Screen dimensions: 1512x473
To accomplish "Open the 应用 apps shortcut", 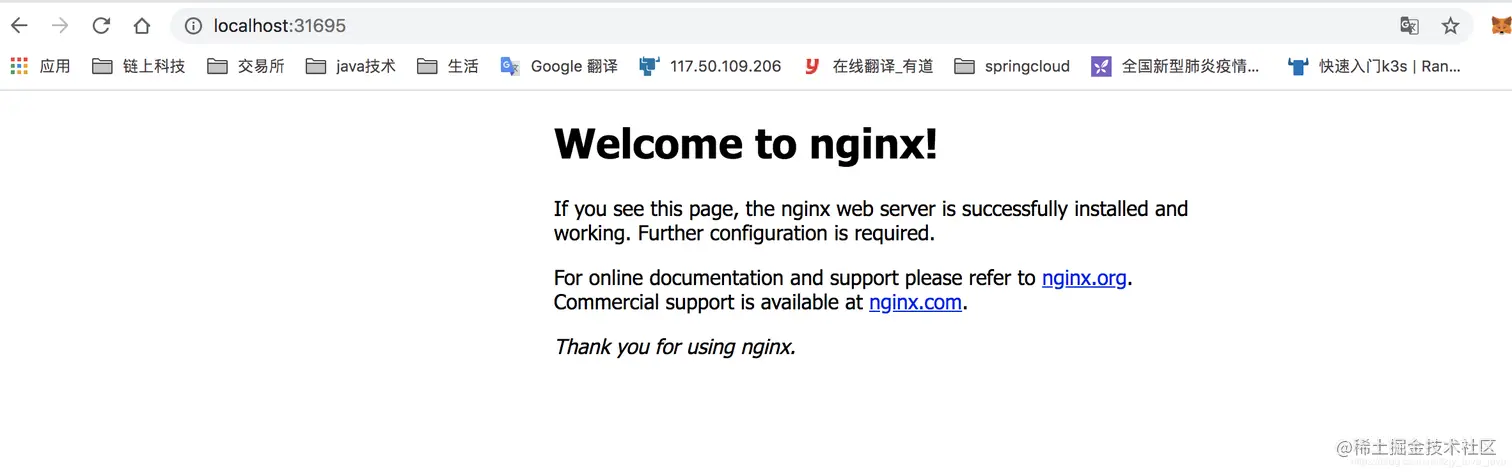I will click(x=40, y=66).
